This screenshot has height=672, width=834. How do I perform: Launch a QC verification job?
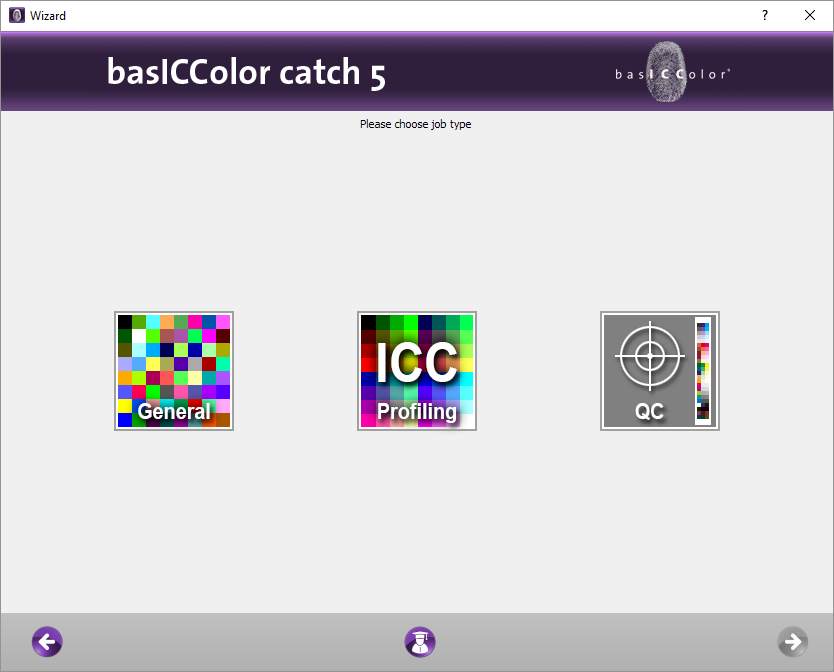pyautogui.click(x=659, y=371)
